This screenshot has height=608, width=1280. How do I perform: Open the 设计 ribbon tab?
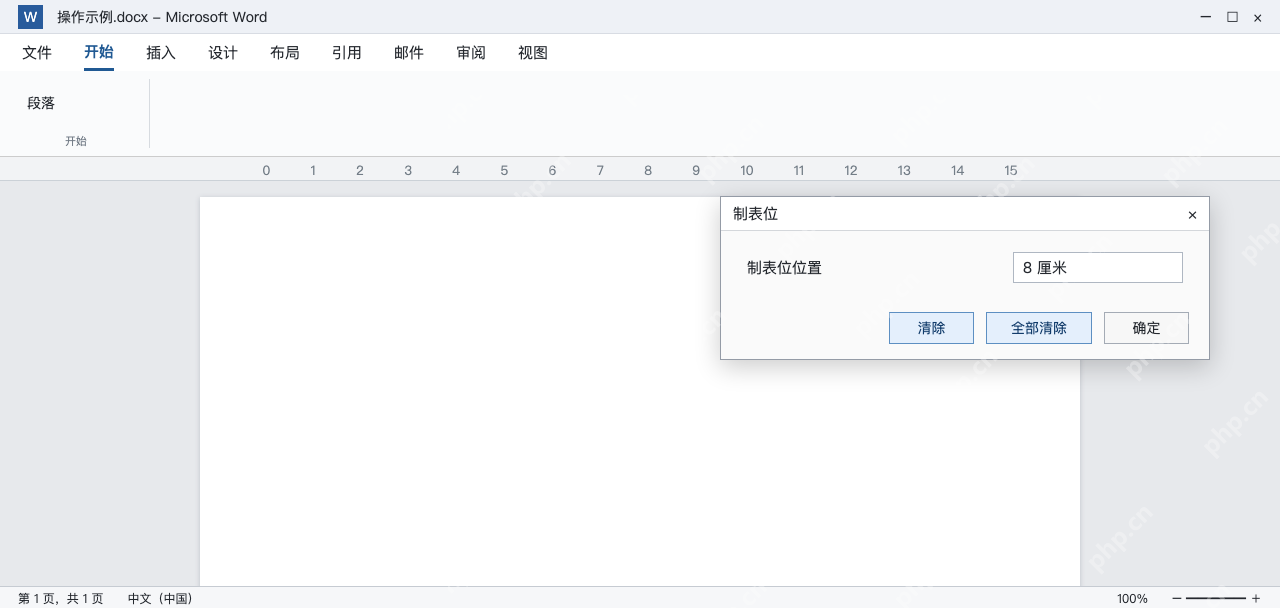point(223,53)
